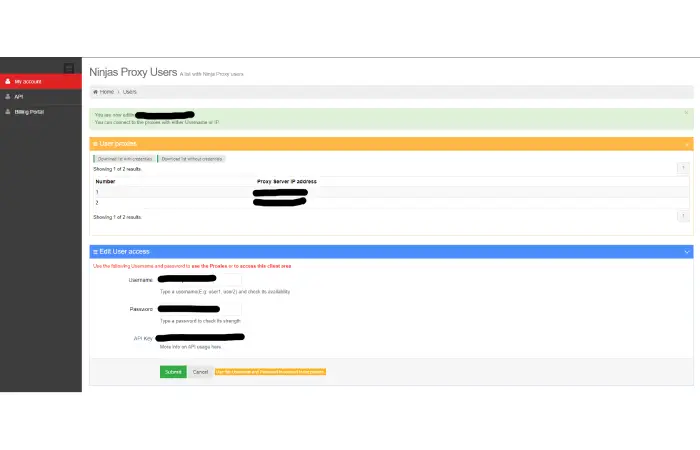The height and width of the screenshot is (450, 700).
Task: Click the green Submit button
Action: (173, 372)
